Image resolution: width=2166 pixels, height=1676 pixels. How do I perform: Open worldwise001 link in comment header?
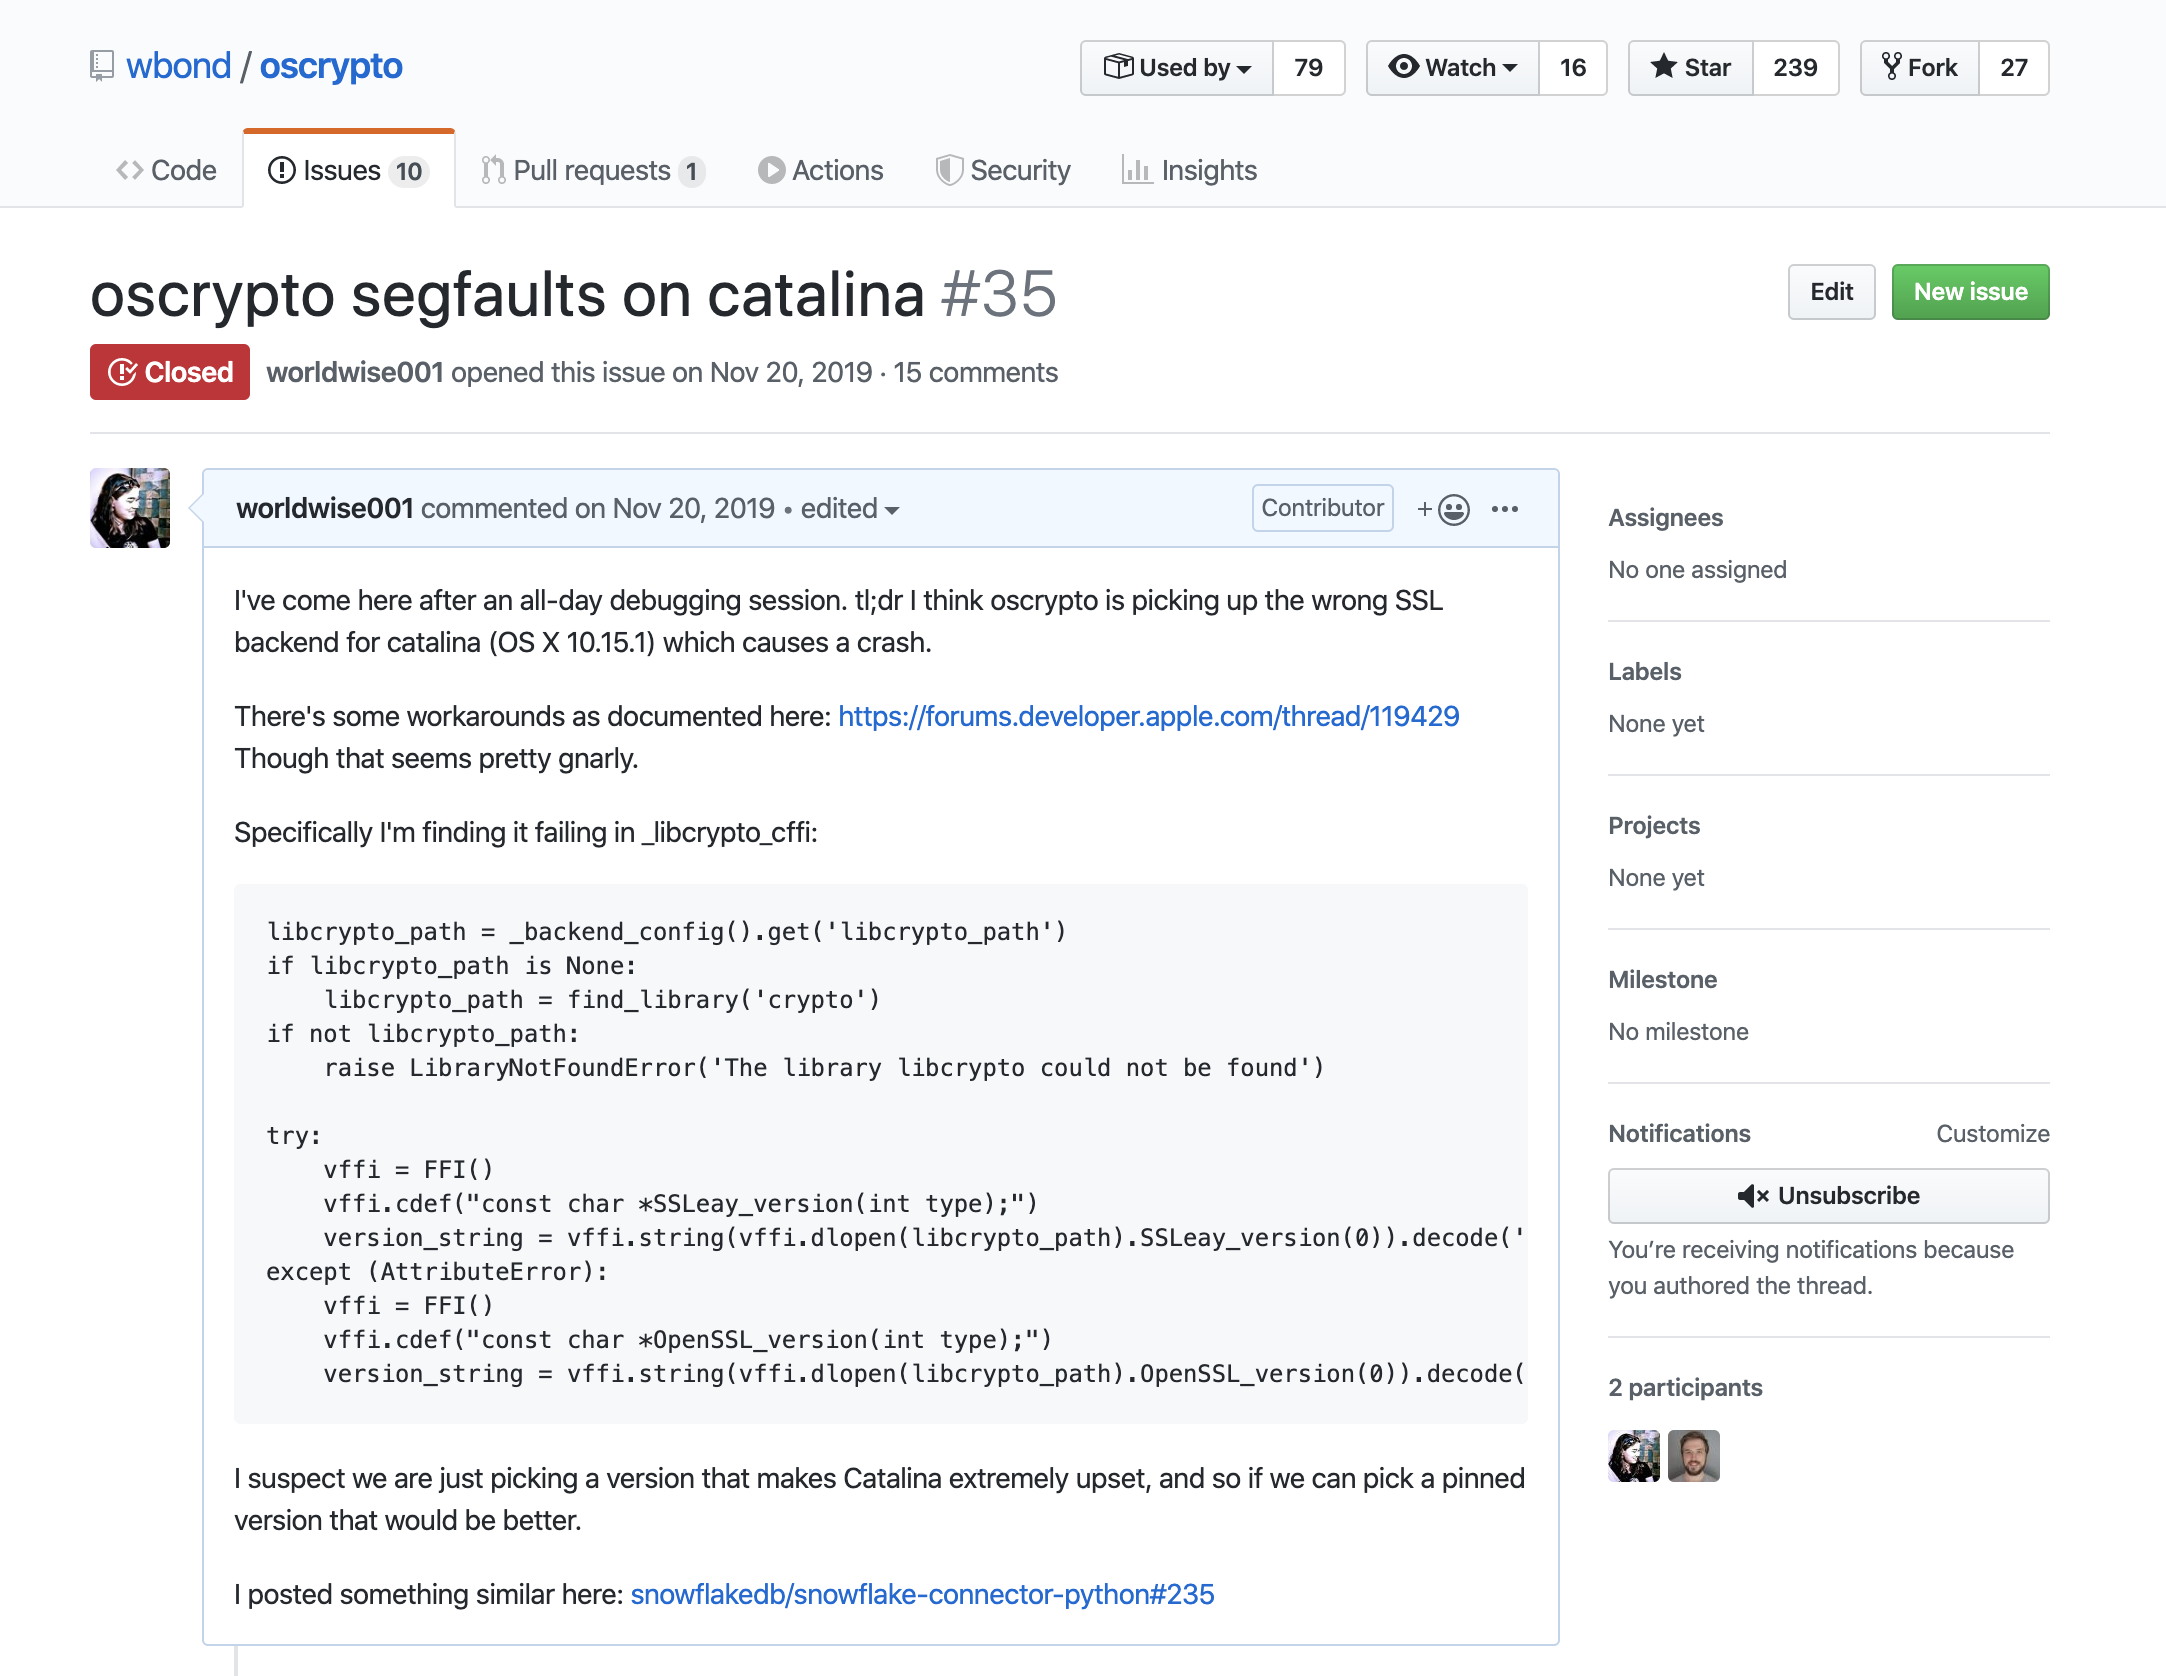(x=325, y=508)
